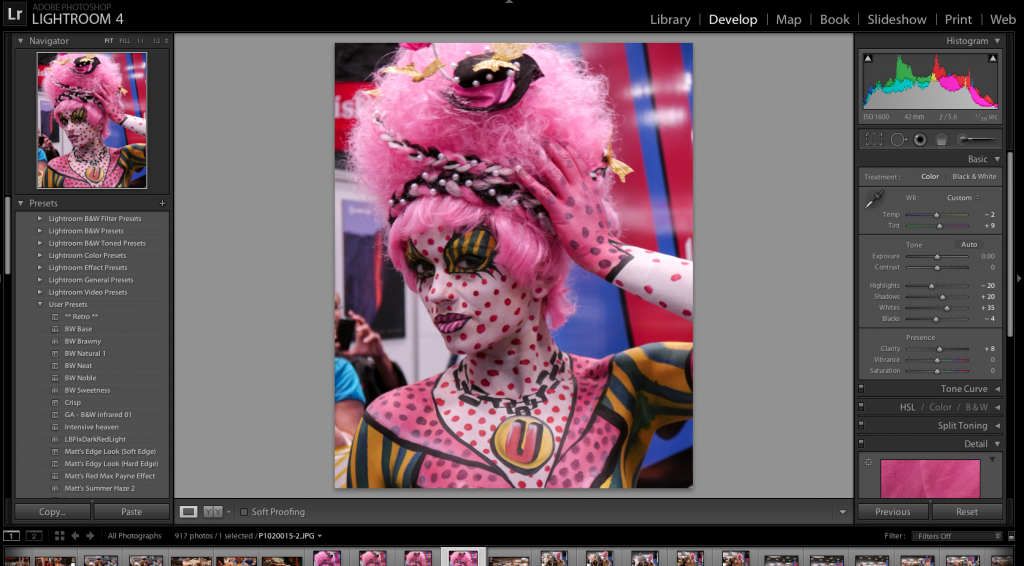
Task: Click the BW Base preset icon
Action: pos(56,329)
